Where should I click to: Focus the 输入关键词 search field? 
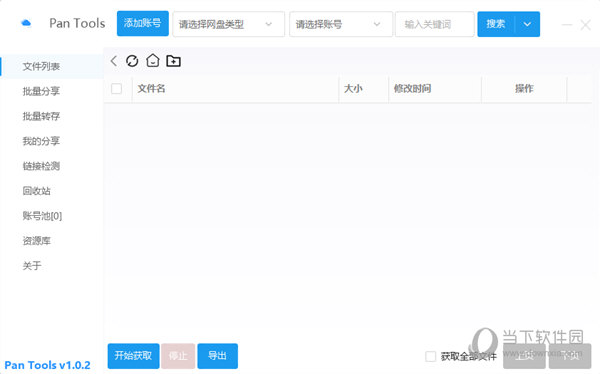tap(435, 24)
